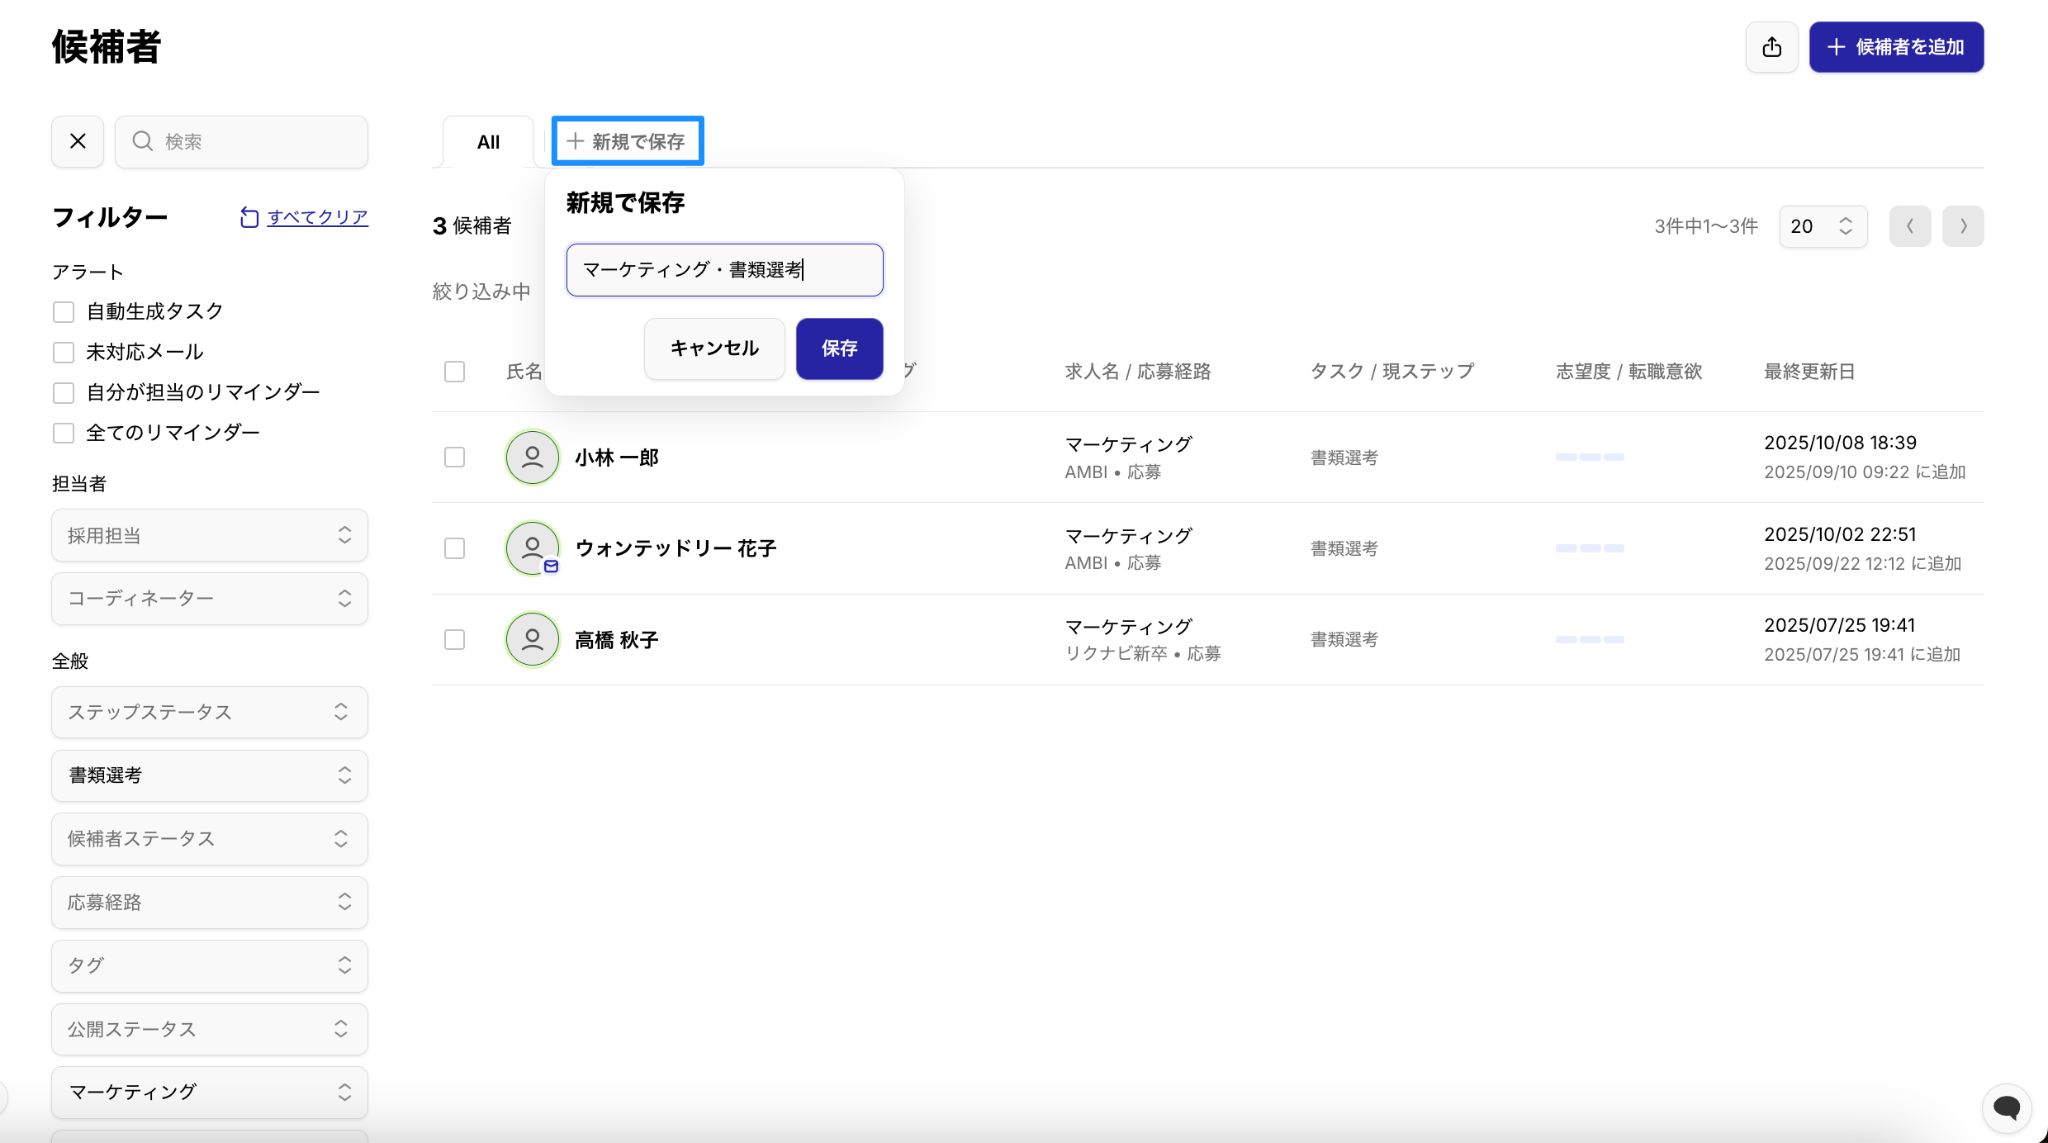The image size is (2048, 1143).
Task: Click avatar icon of 小林 一郎
Action: [x=532, y=457]
